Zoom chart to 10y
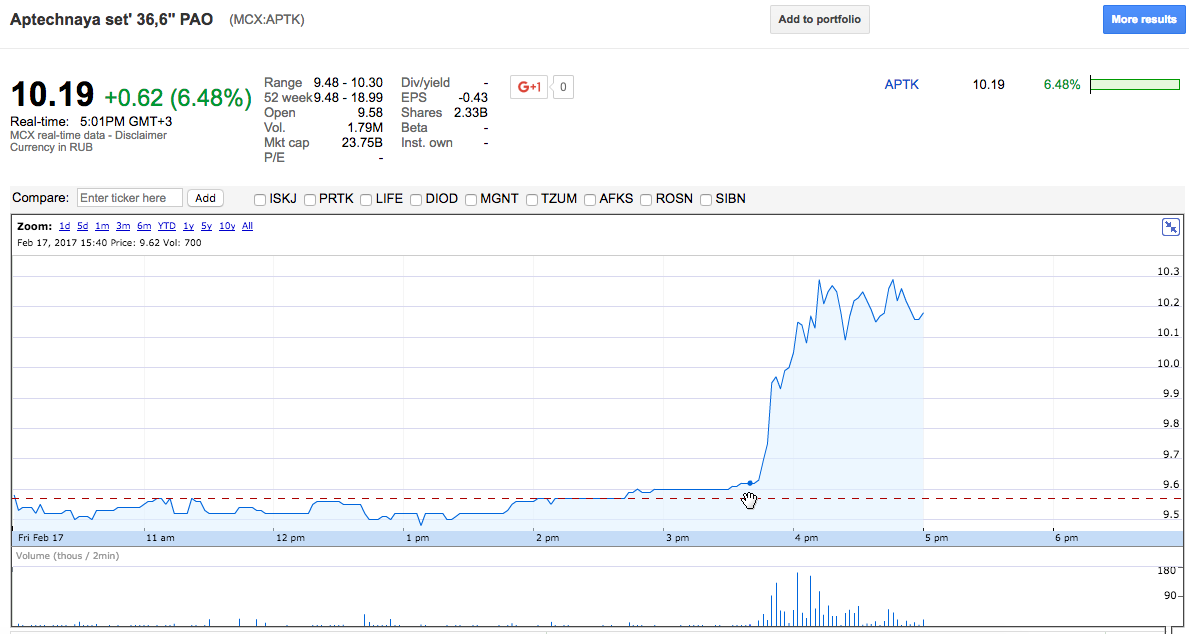 (x=227, y=226)
